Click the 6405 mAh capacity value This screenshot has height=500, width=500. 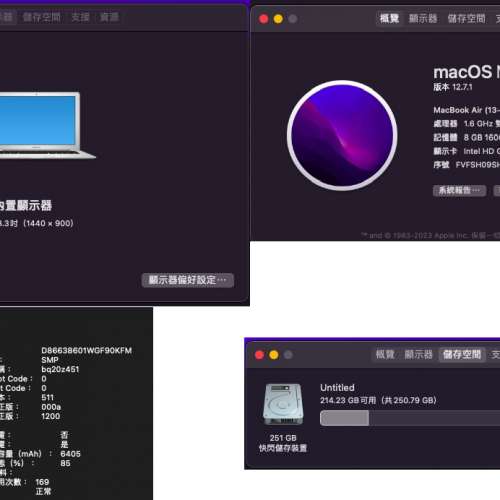pyautogui.click(x=70, y=454)
